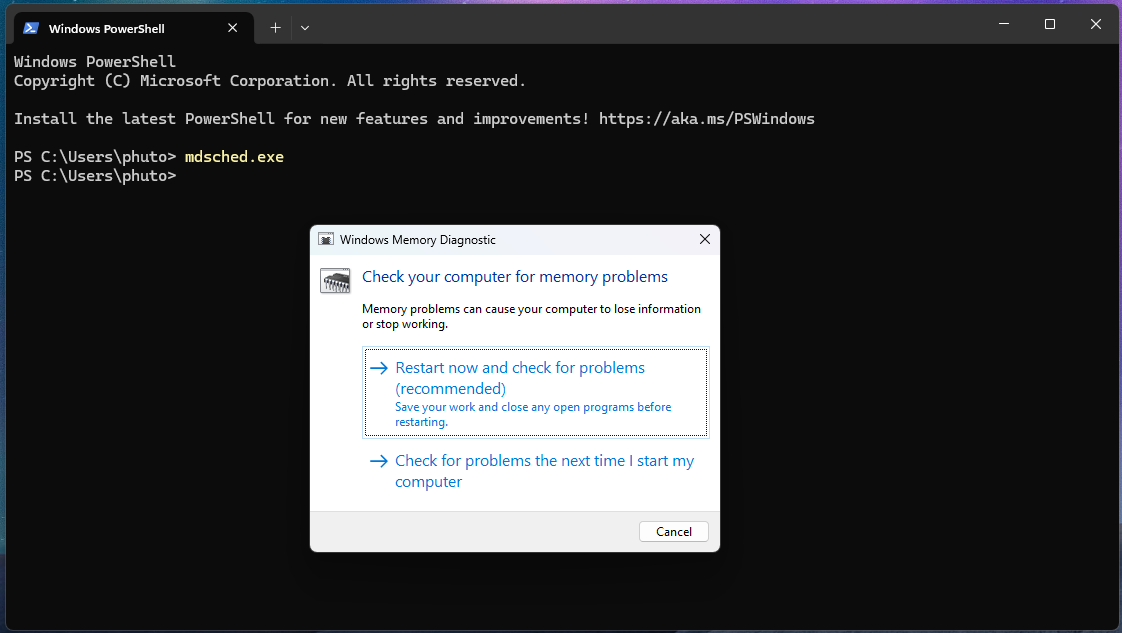Open a new terminal tab with plus button
This screenshot has height=633, width=1122.
coord(275,28)
